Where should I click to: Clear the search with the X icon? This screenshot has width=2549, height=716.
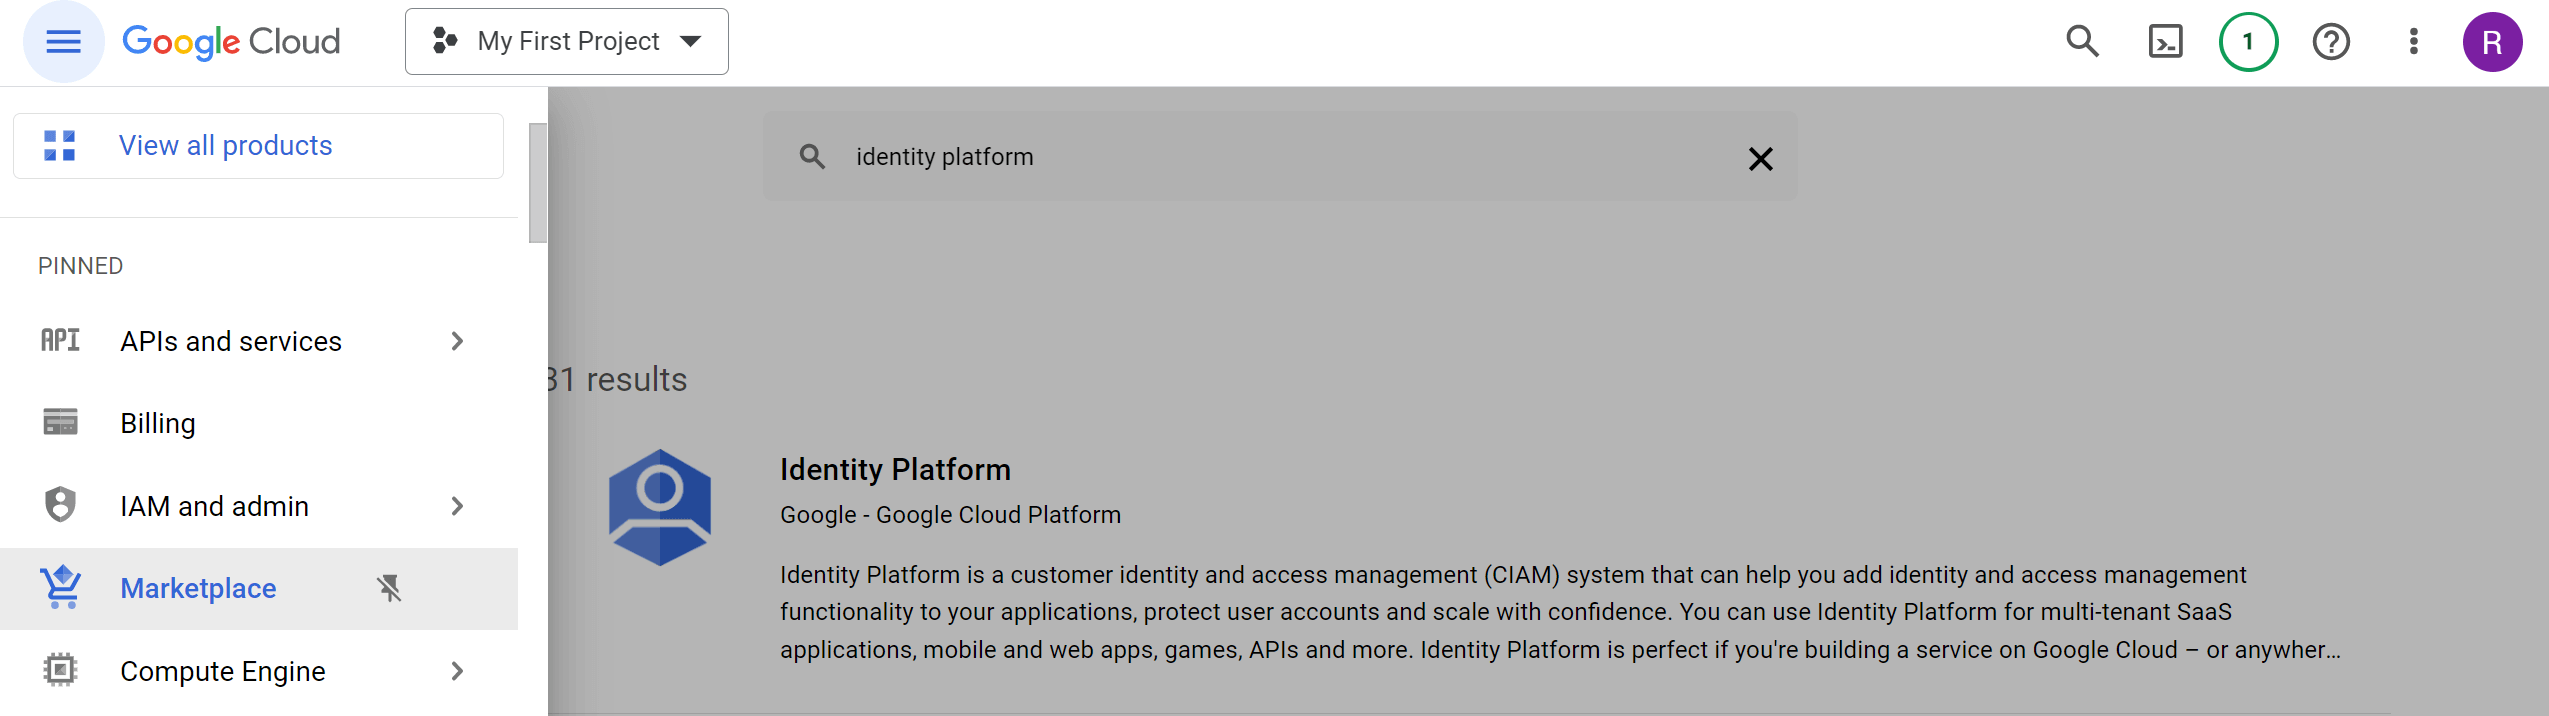tap(1760, 158)
